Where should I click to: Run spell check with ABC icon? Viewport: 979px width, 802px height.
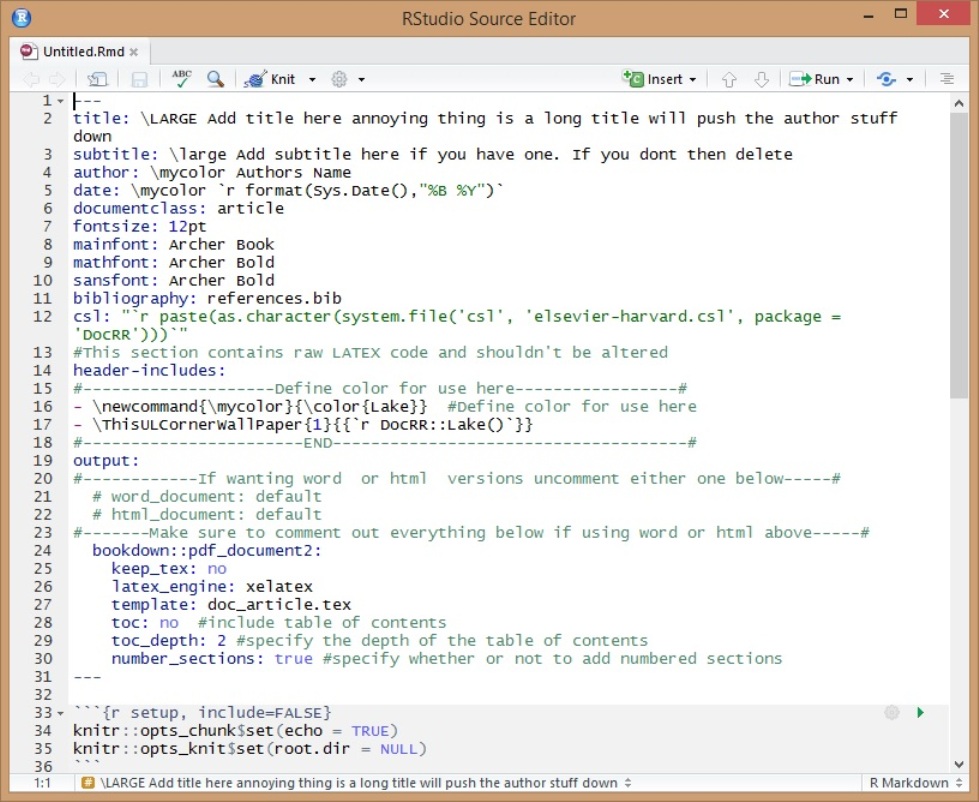[182, 79]
